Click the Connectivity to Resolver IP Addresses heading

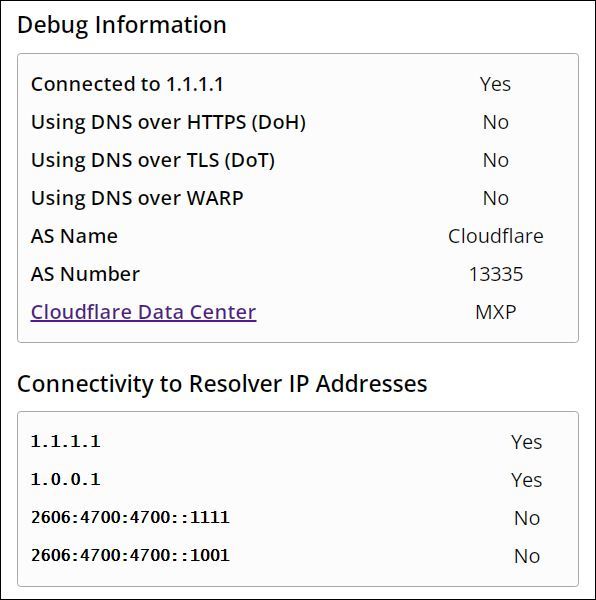coord(222,384)
